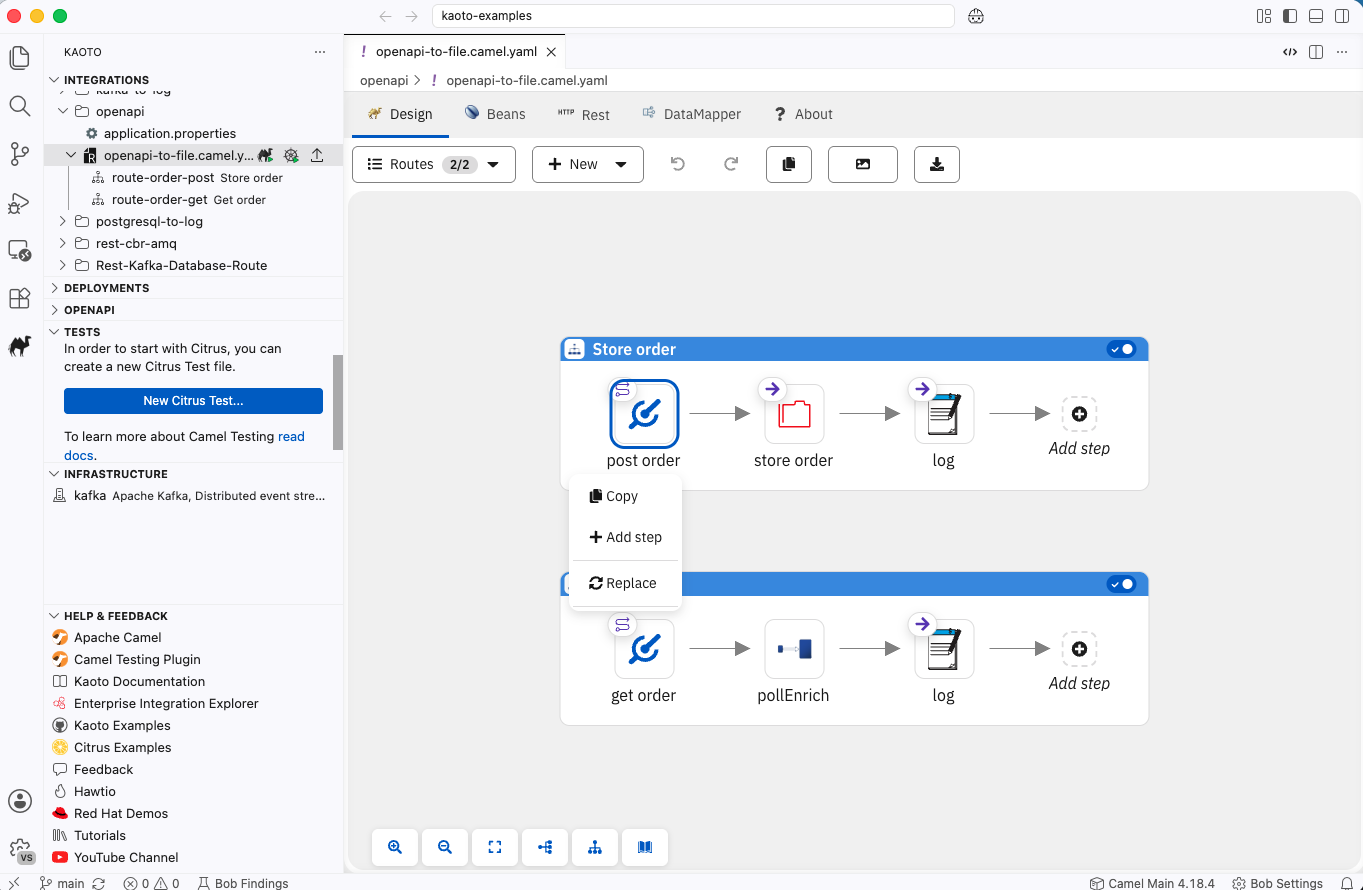Zoom out on the canvas

[x=445, y=847]
